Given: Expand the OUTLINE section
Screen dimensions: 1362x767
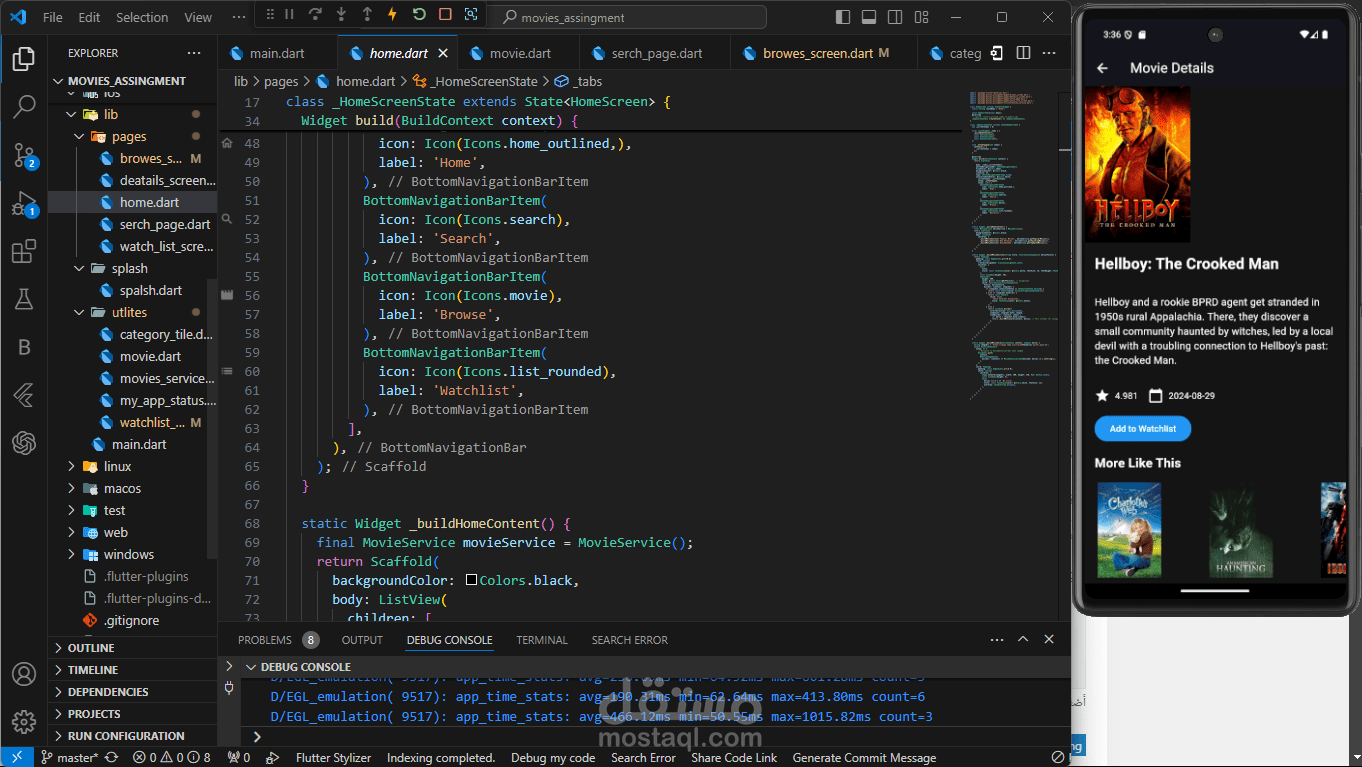Looking at the screenshot, I should point(133,648).
